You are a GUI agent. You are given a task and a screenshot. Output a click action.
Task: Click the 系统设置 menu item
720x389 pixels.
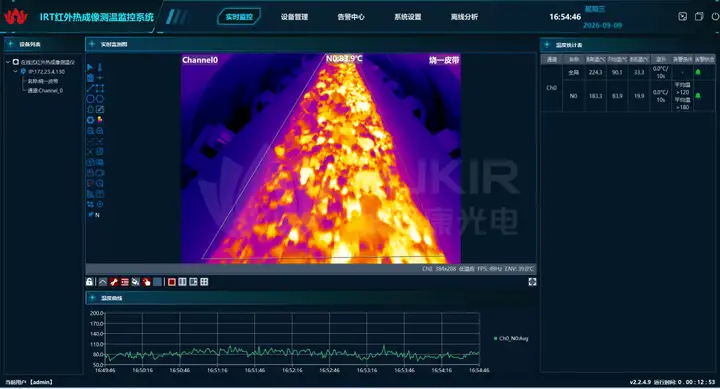408,17
